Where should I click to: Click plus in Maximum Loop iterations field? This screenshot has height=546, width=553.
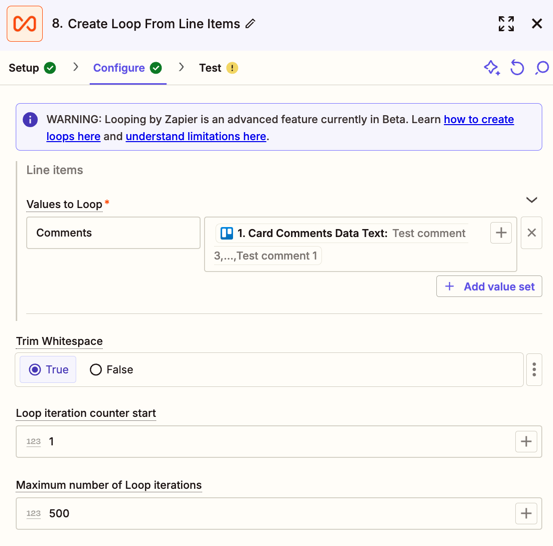pyautogui.click(x=526, y=513)
